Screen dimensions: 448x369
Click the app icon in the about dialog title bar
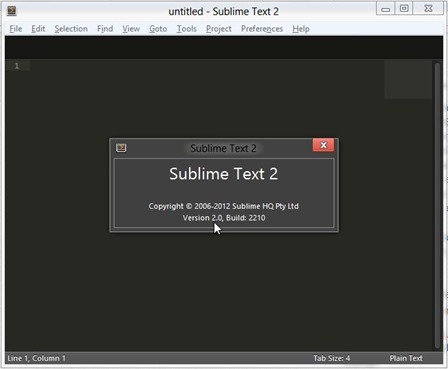[121, 148]
